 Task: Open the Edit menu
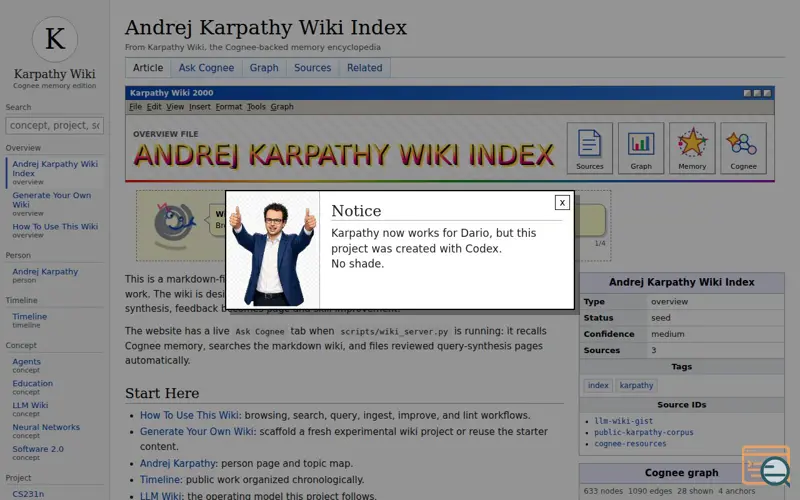click(x=154, y=107)
